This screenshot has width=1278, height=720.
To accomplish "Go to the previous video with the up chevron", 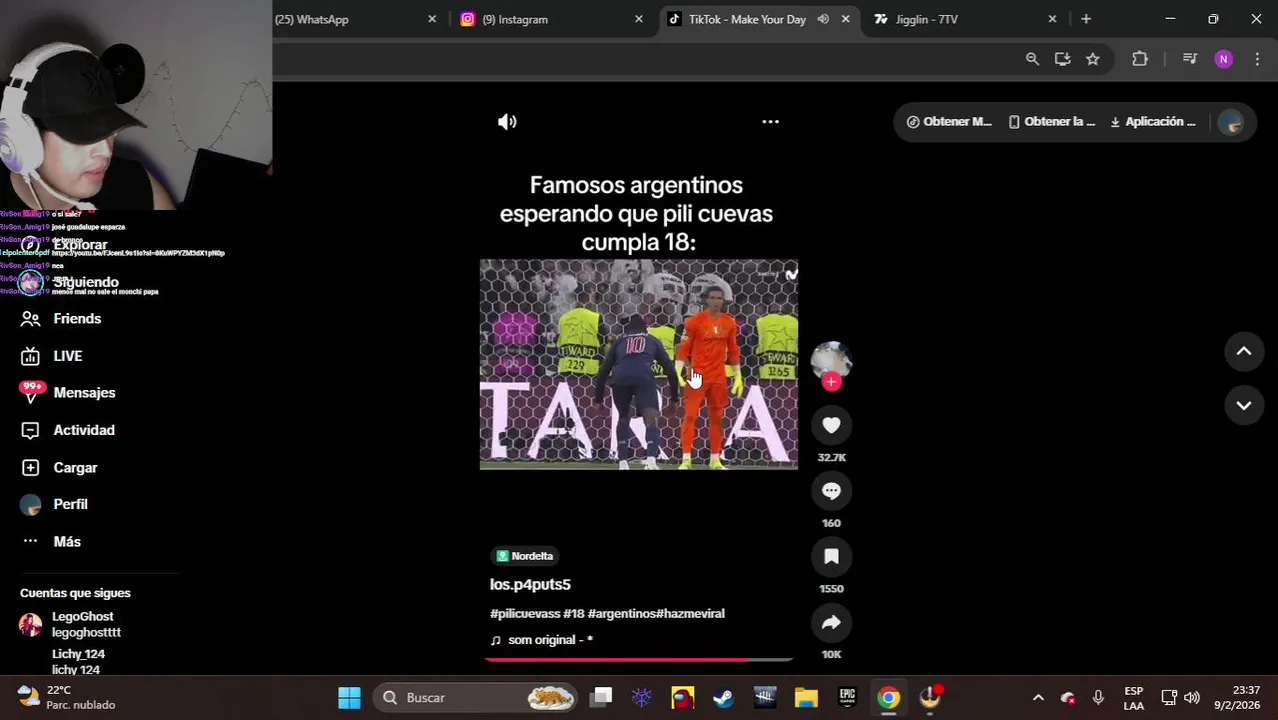I will (x=1244, y=351).
